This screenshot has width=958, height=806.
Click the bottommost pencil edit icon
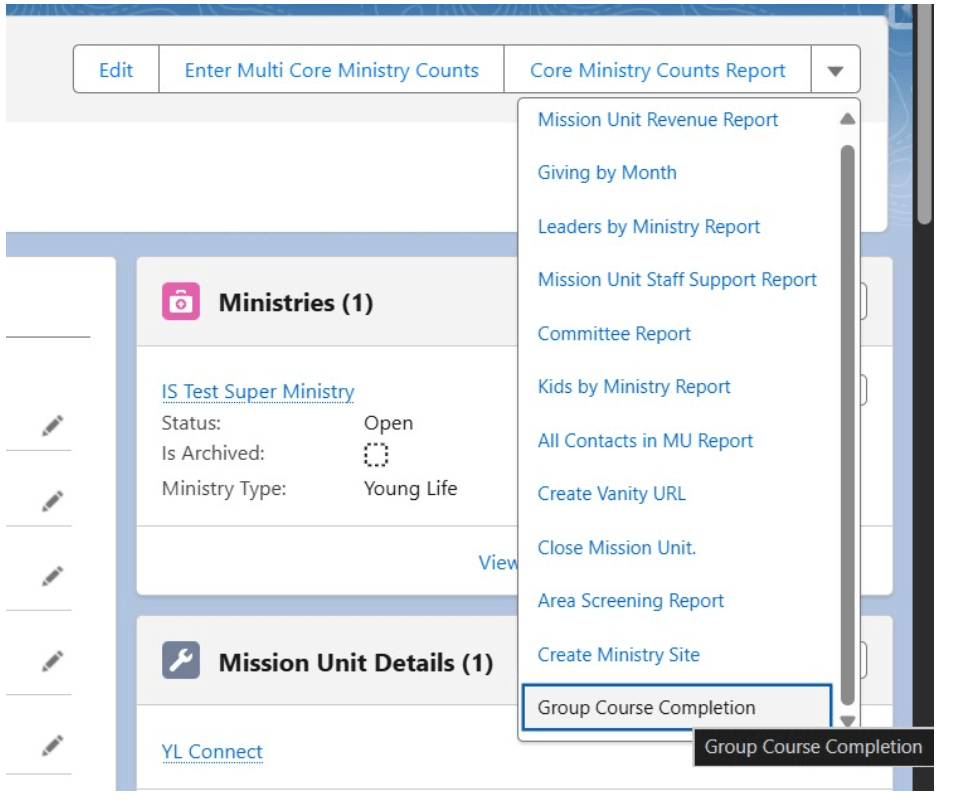[x=53, y=745]
